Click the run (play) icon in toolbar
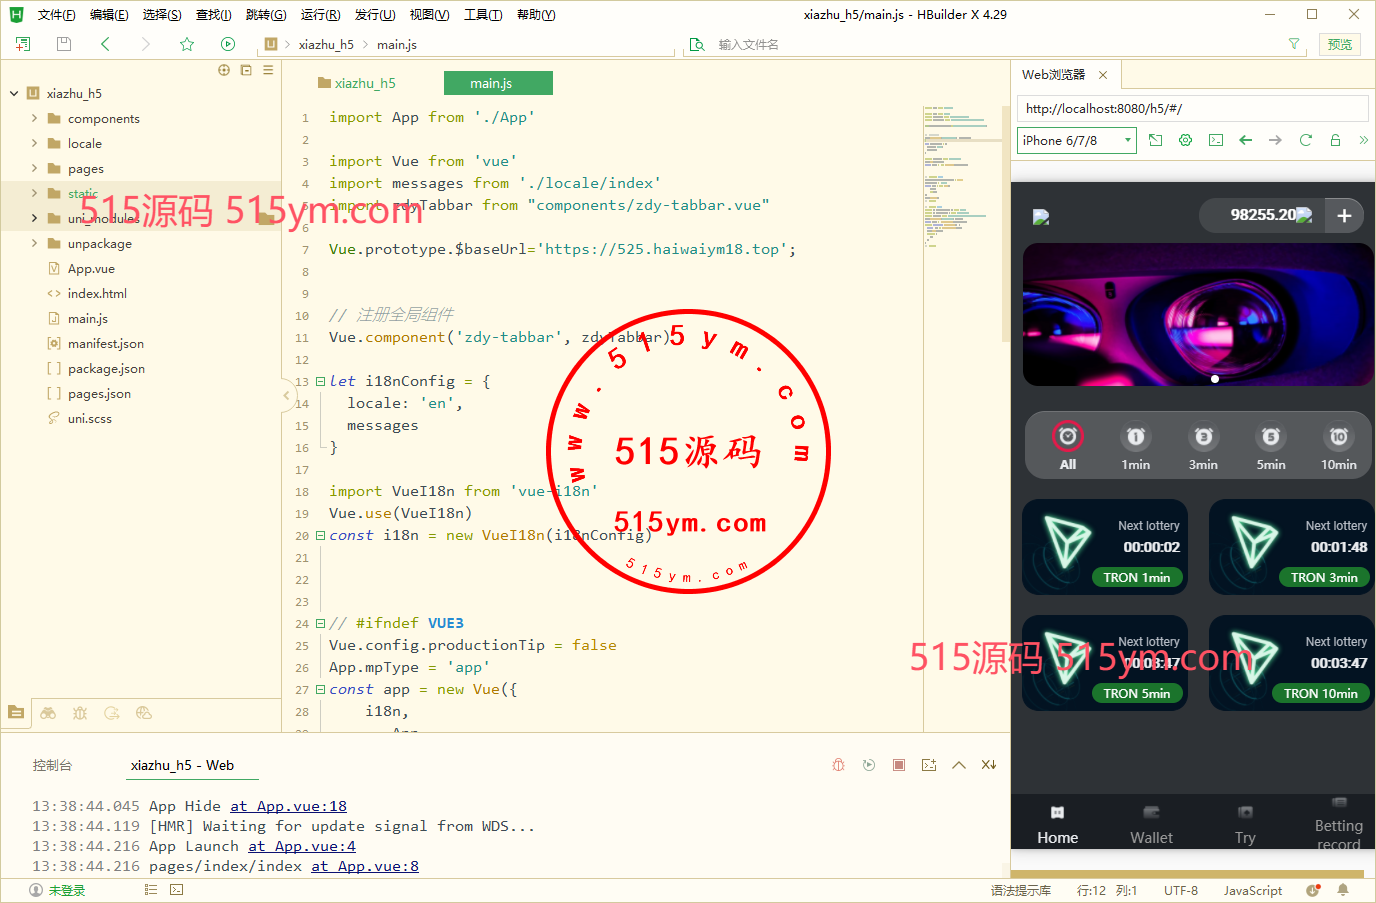The image size is (1376, 903). 228,44
